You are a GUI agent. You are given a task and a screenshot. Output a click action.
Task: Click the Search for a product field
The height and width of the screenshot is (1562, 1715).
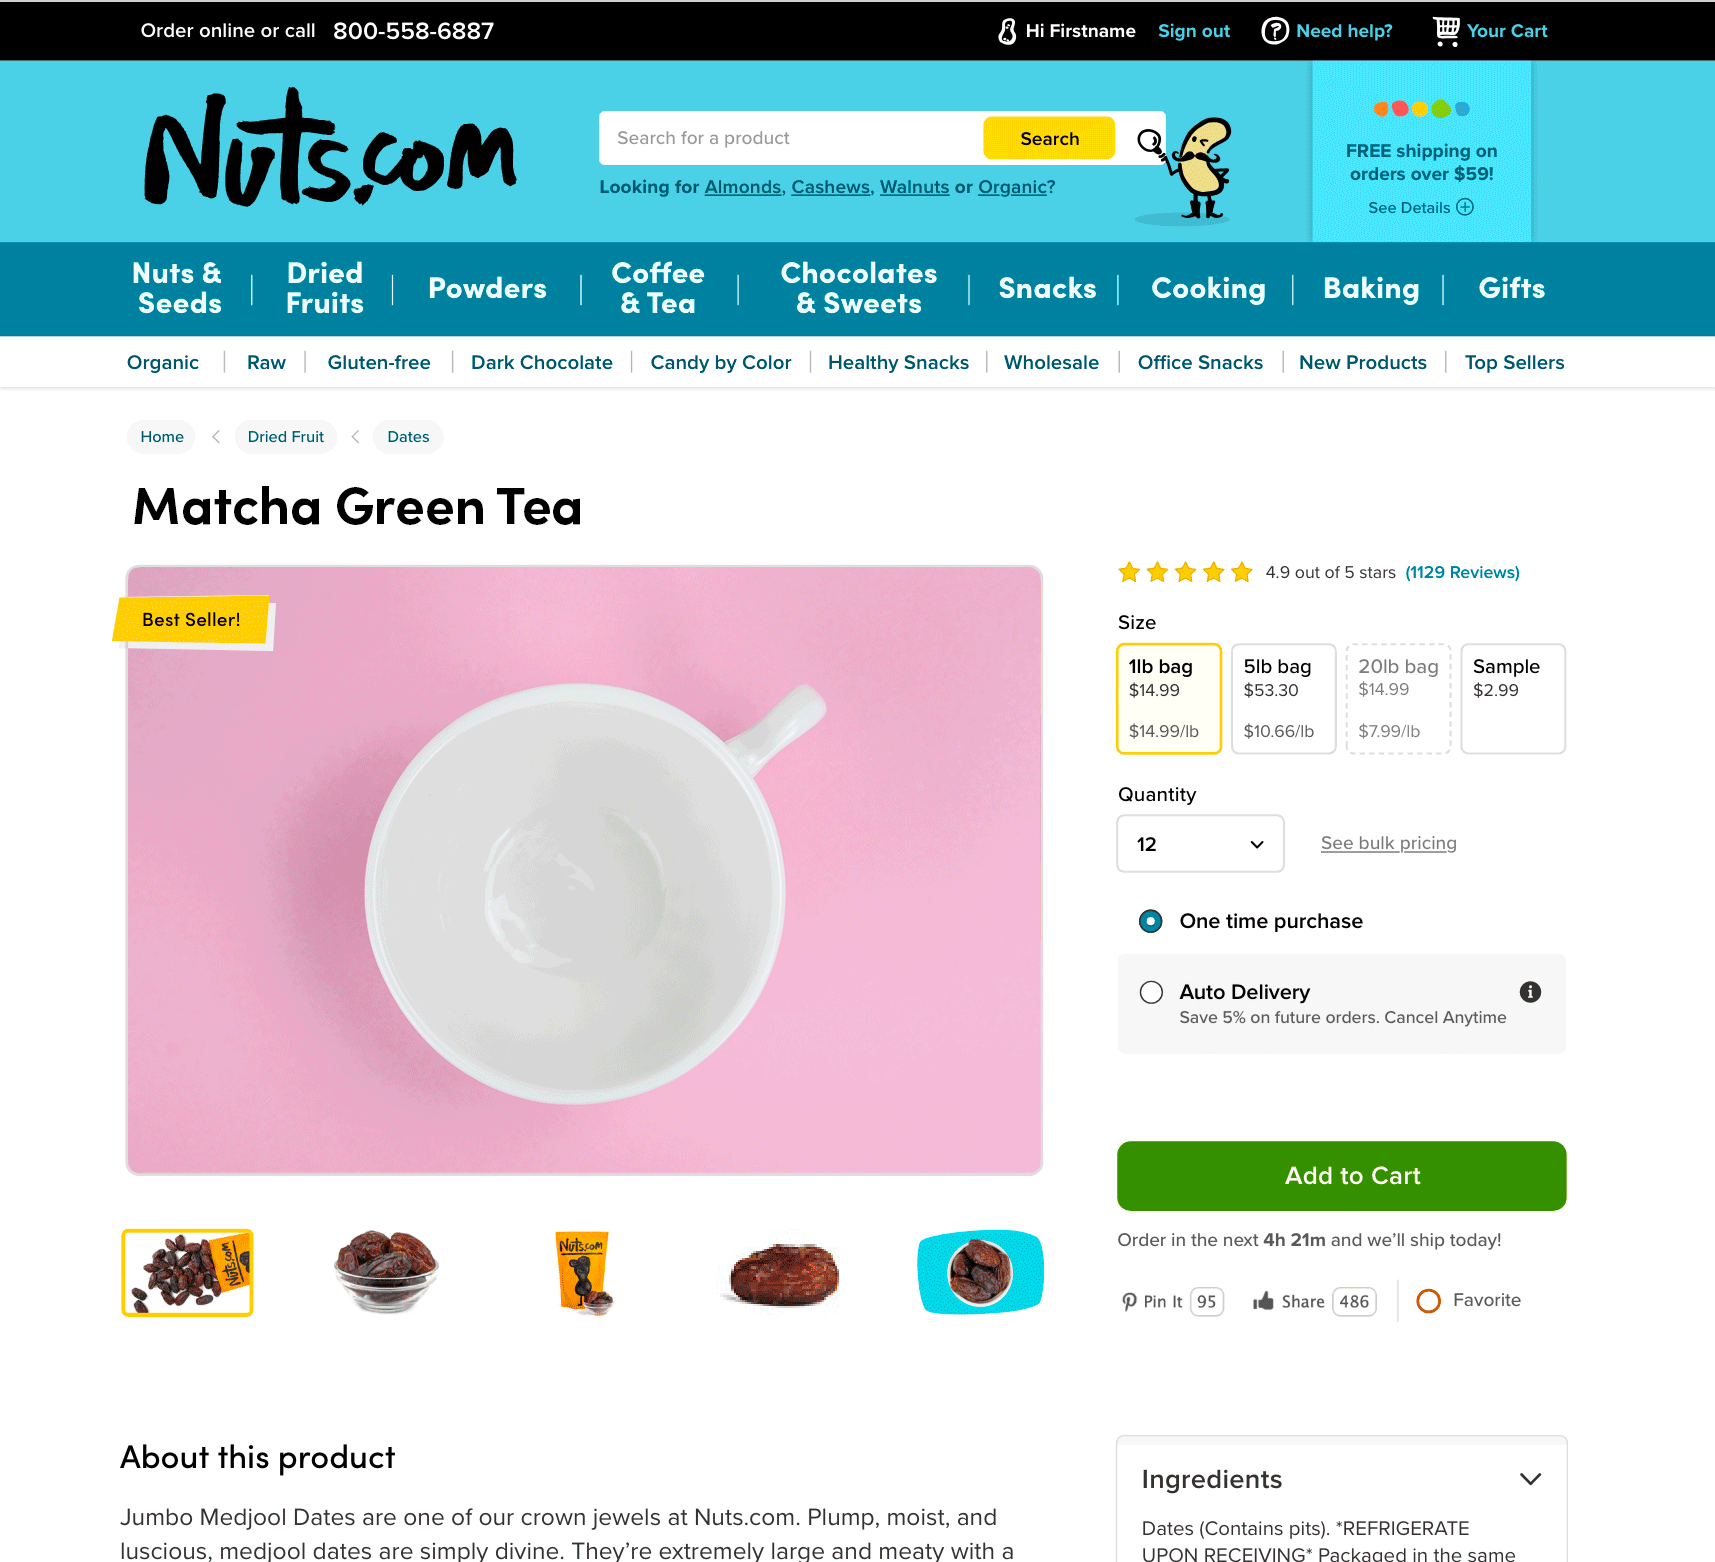click(790, 138)
